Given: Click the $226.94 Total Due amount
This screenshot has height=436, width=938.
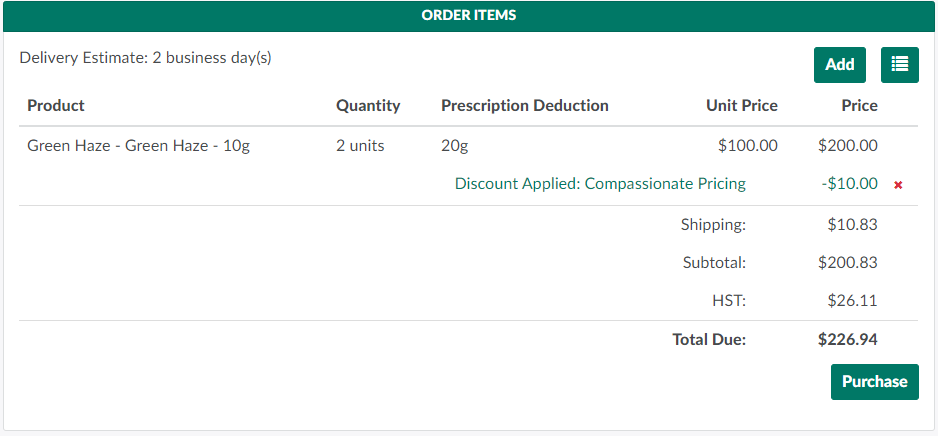Looking at the screenshot, I should coord(847,340).
